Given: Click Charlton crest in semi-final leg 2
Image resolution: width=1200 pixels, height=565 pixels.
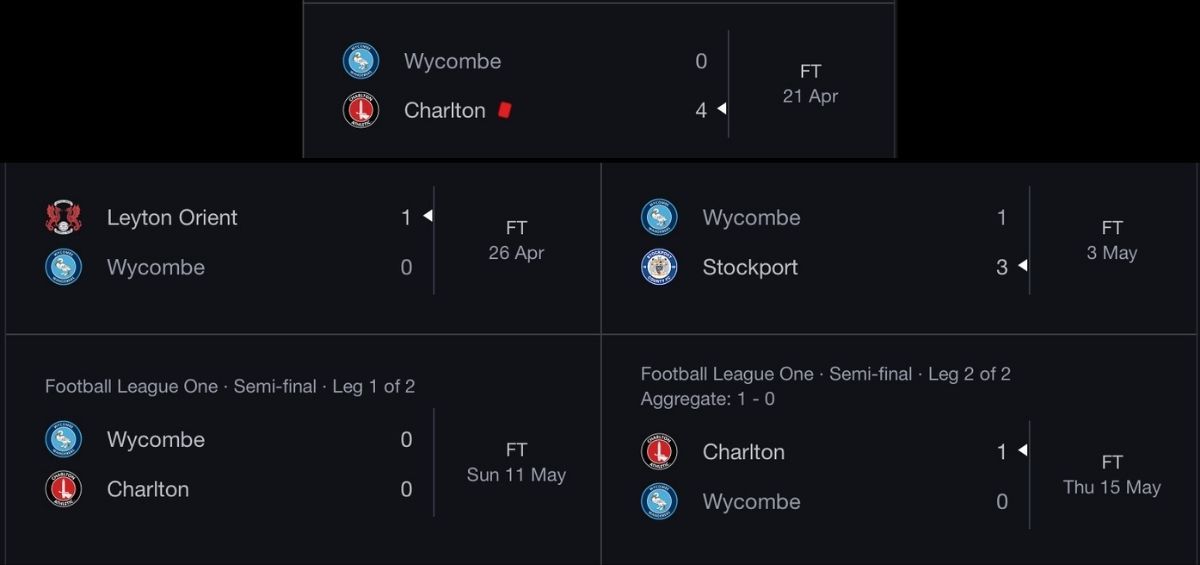Looking at the screenshot, I should tap(659, 452).
